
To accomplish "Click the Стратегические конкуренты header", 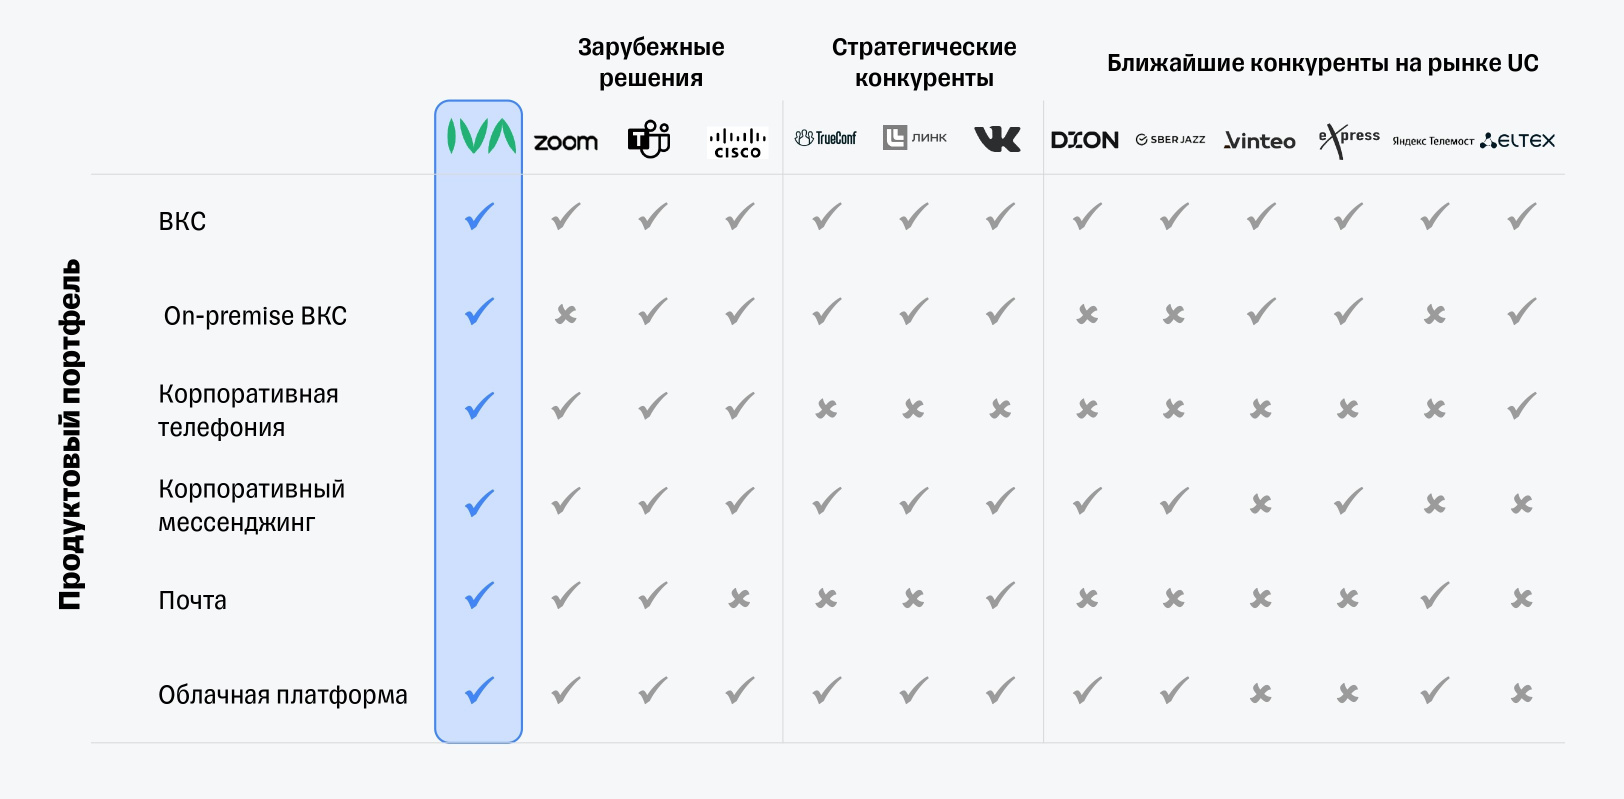I will point(924,62).
